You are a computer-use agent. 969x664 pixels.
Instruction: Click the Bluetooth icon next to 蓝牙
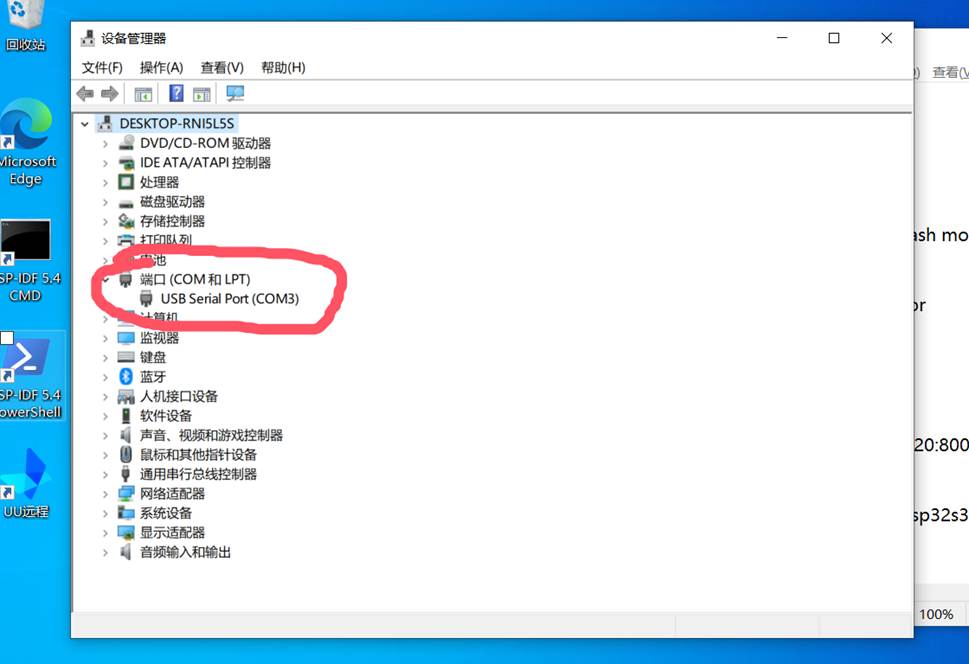click(x=126, y=376)
